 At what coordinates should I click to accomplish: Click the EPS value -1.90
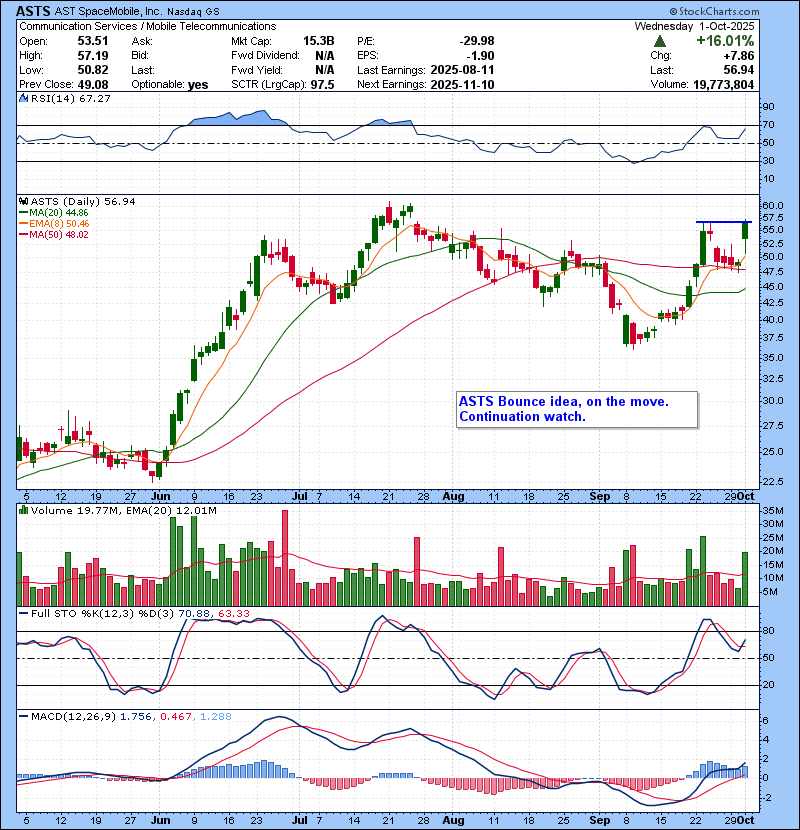pos(480,56)
